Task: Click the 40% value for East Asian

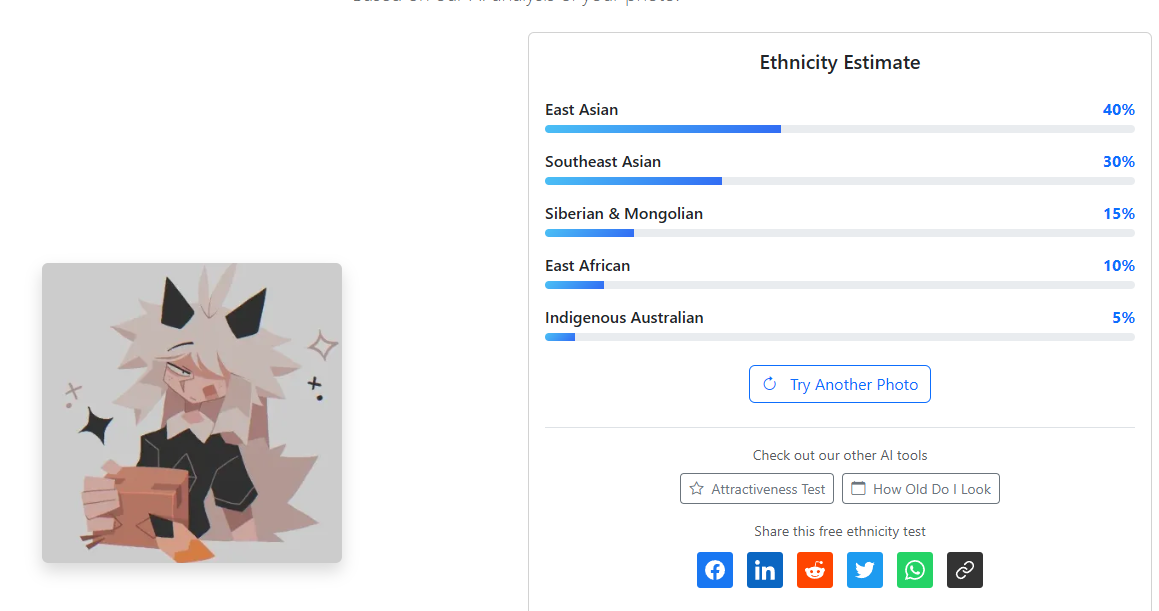Action: pyautogui.click(x=1118, y=110)
